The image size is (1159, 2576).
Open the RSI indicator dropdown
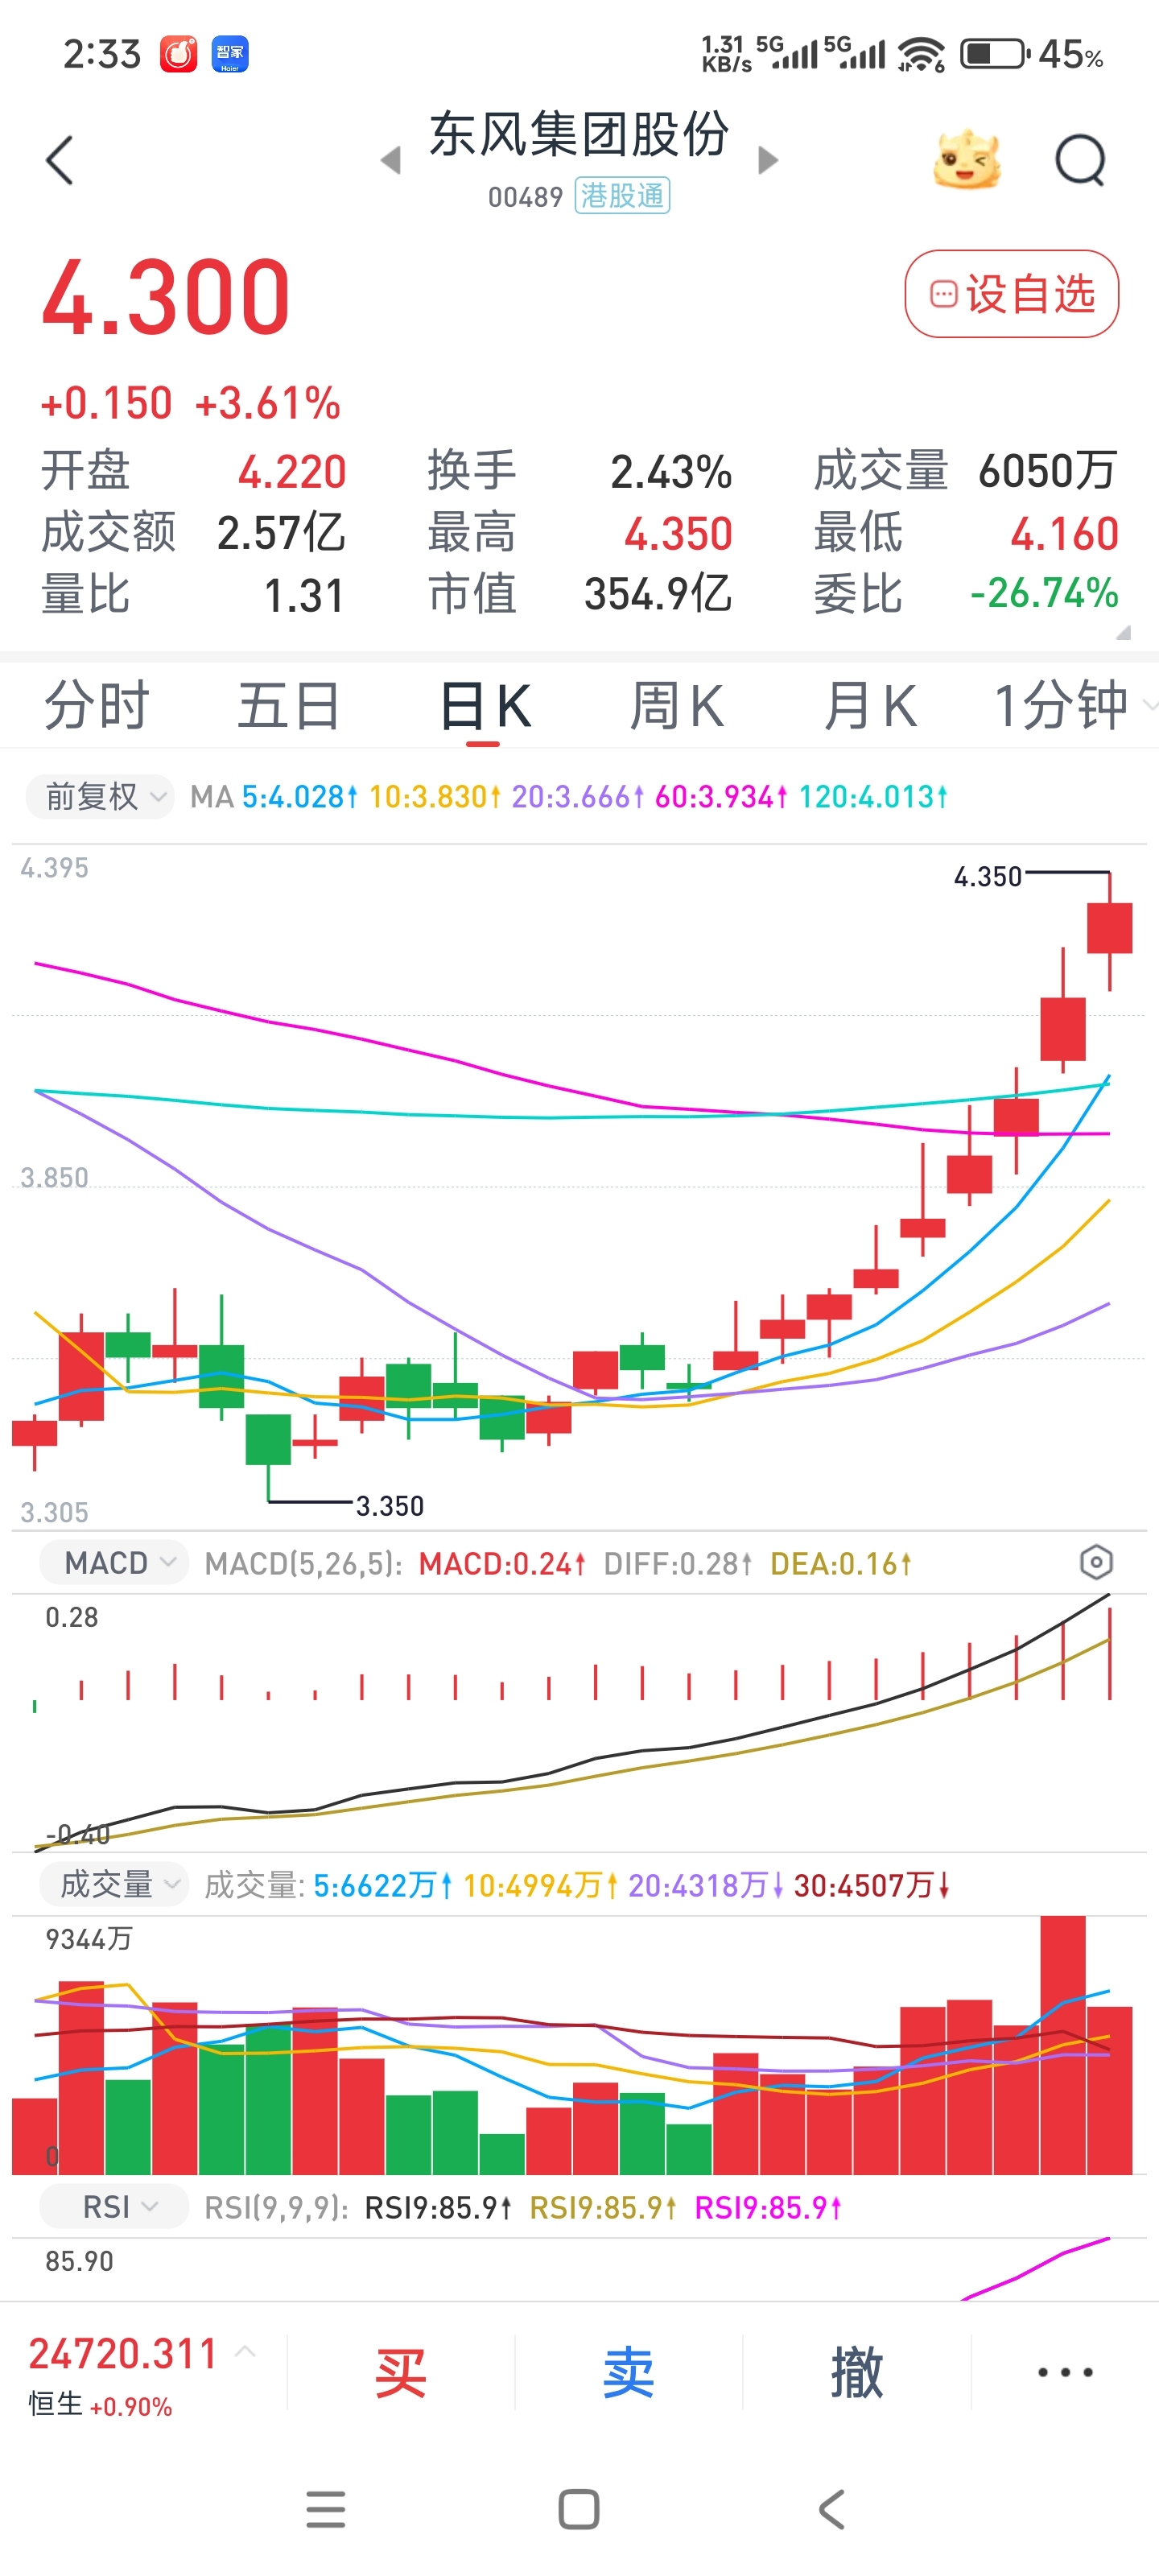click(x=114, y=2206)
